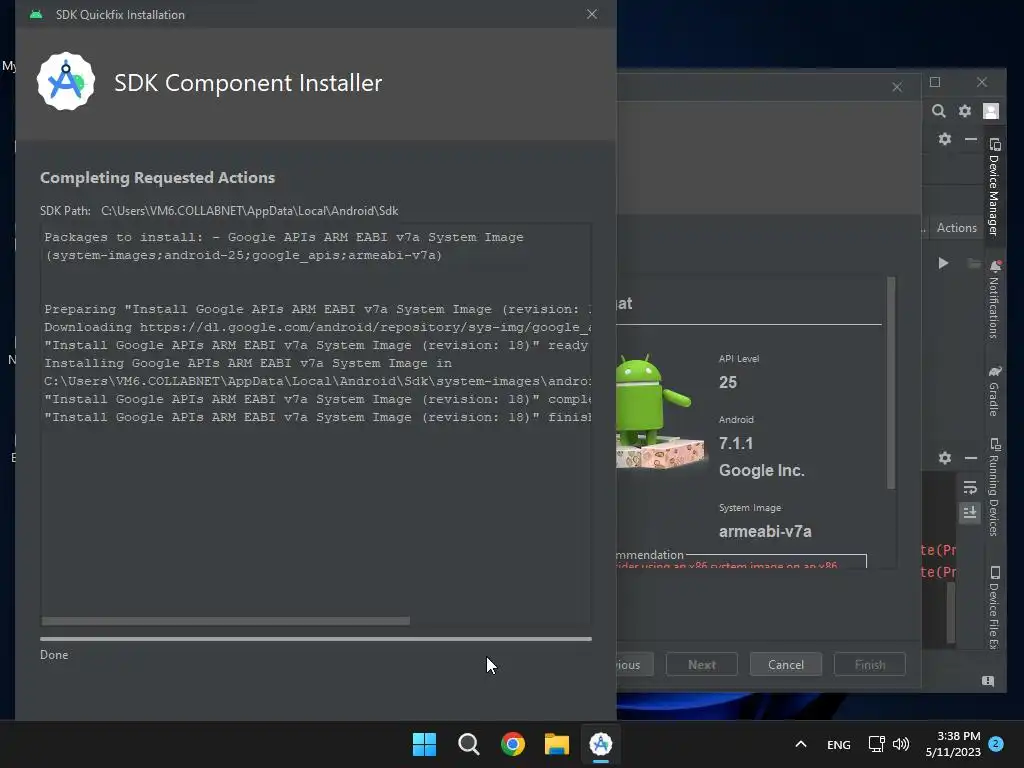The image size is (1024, 768).
Task: Hide the Device Manager panel with minus icon
Action: 970,139
